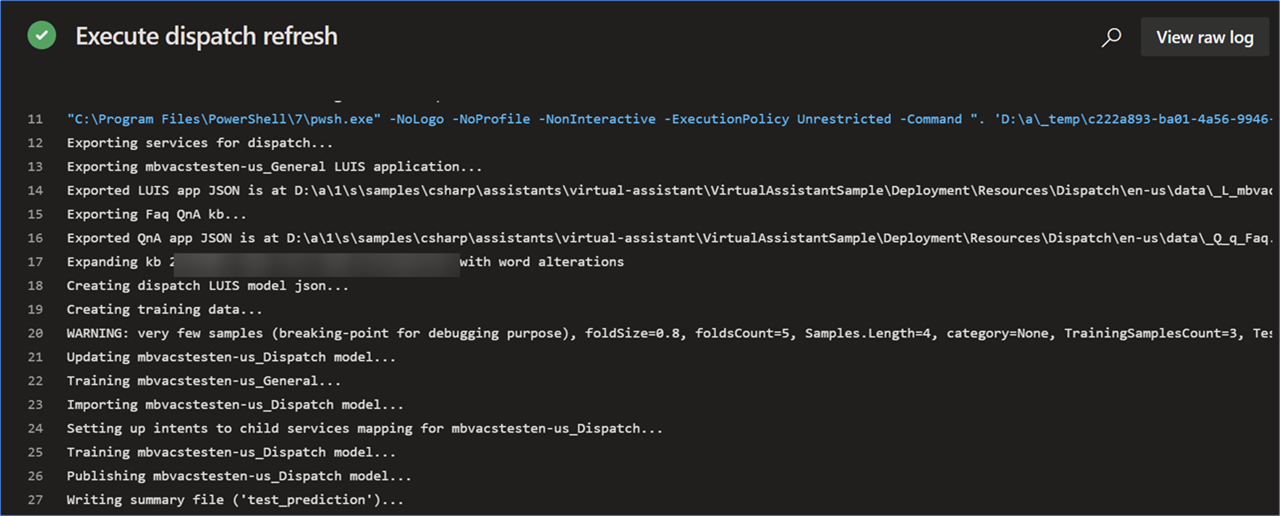Select log line number 12

click(x=35, y=143)
